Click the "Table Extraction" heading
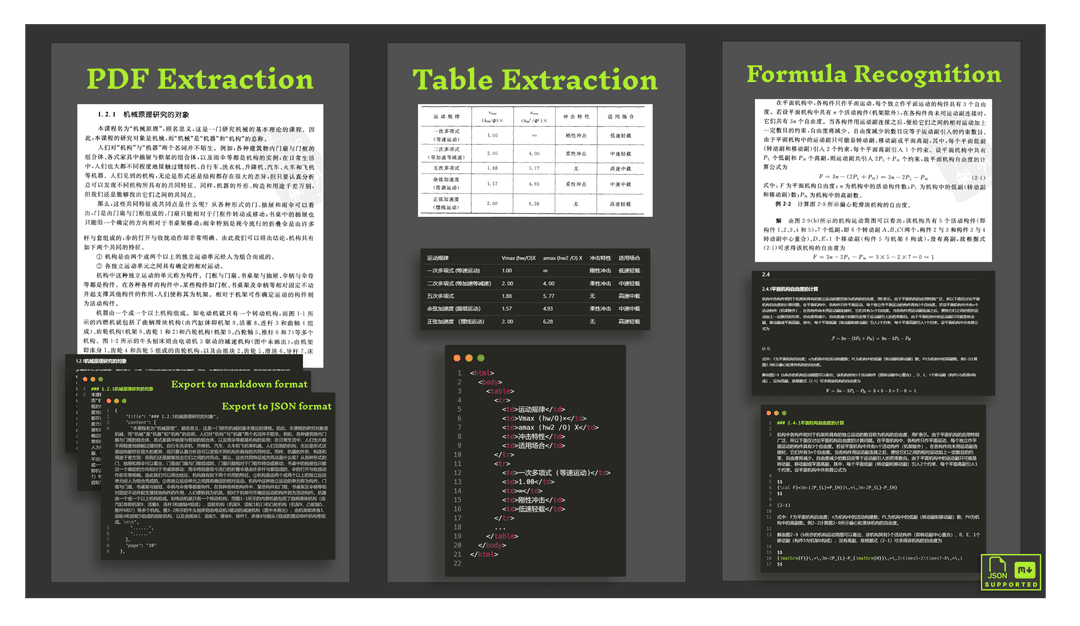The height and width of the screenshot is (626, 1080). (x=535, y=80)
